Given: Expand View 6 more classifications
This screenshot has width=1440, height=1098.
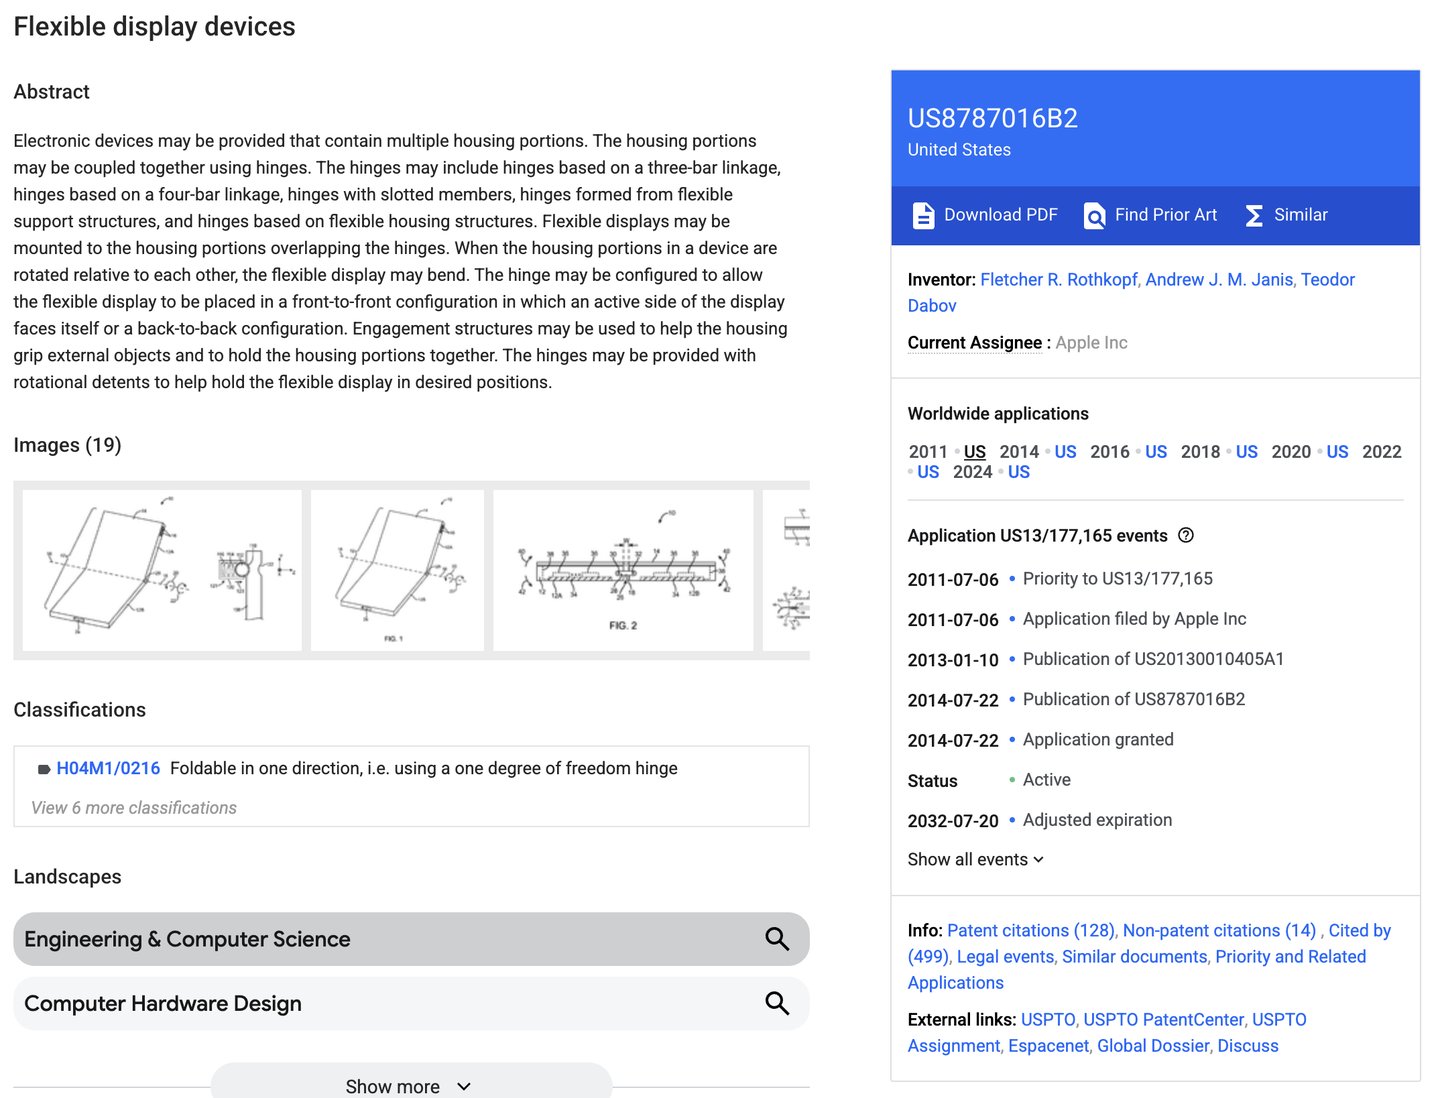Looking at the screenshot, I should (x=134, y=807).
